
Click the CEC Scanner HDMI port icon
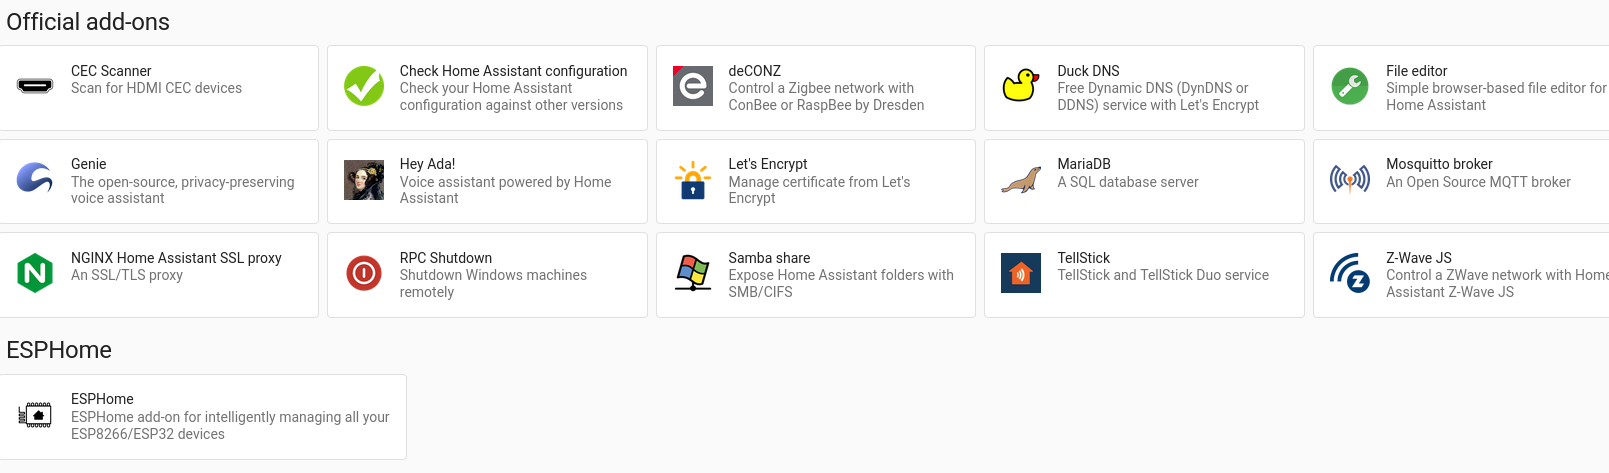[35, 86]
